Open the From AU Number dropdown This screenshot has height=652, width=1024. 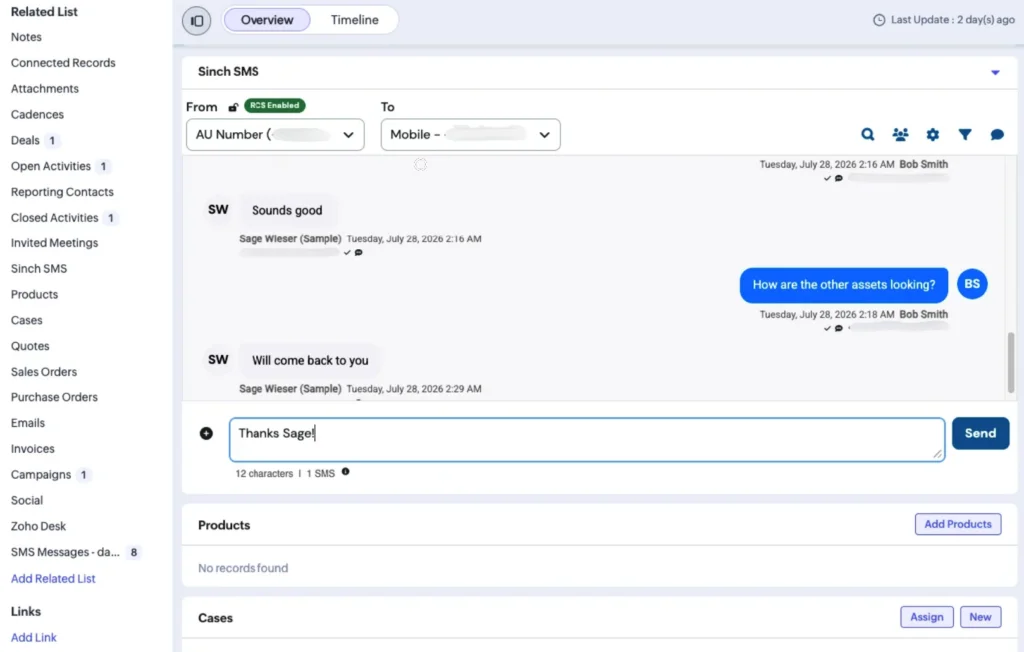pos(275,135)
